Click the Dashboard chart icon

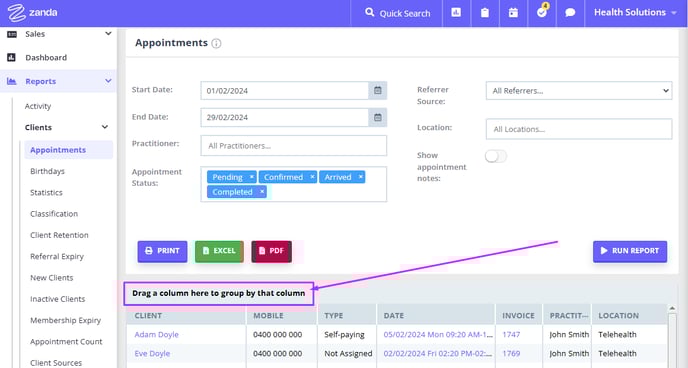coord(11,57)
